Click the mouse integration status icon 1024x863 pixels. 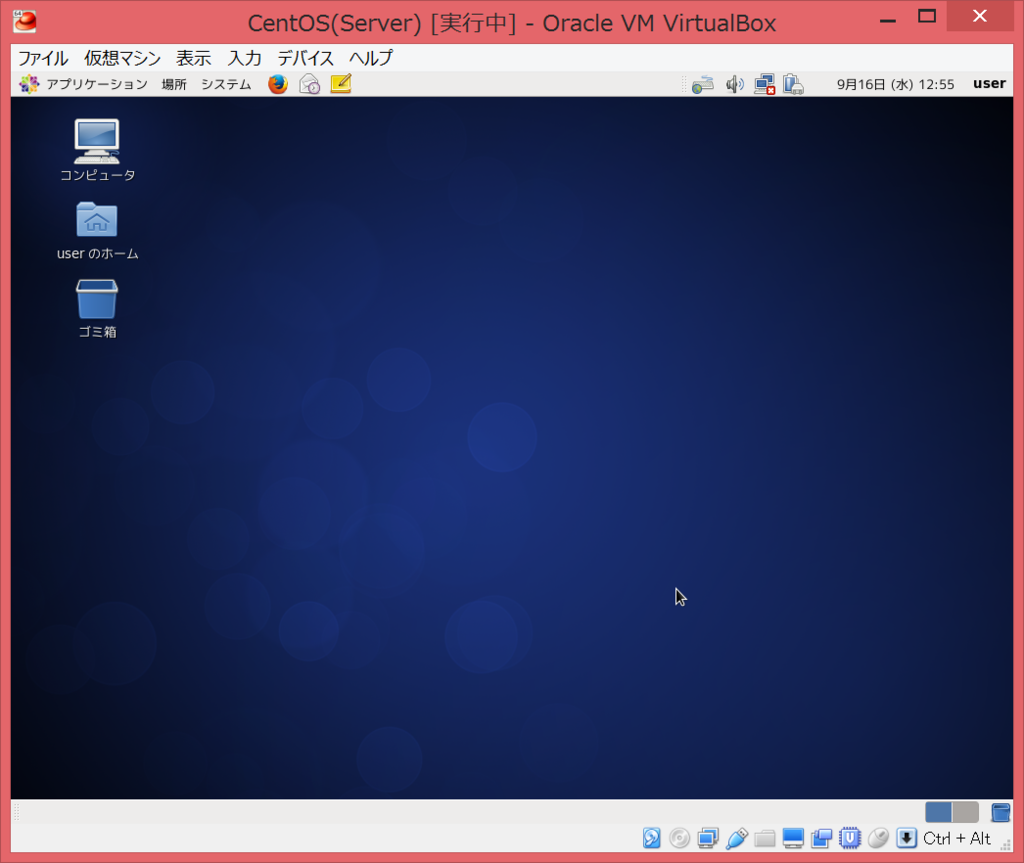pos(878,838)
